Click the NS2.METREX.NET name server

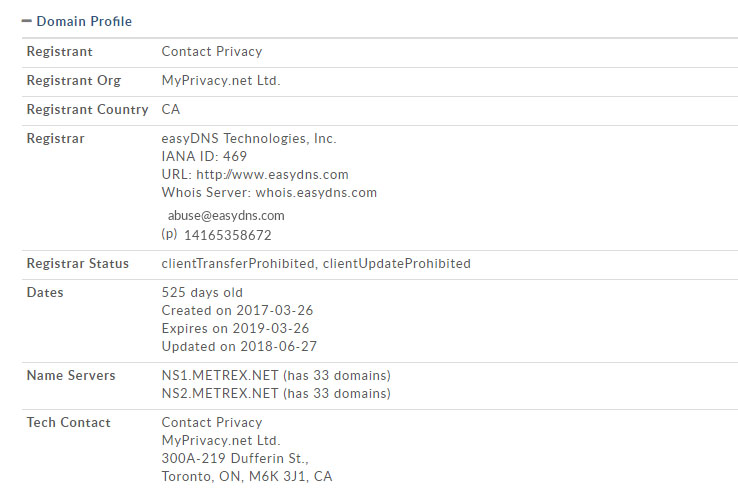click(x=219, y=393)
